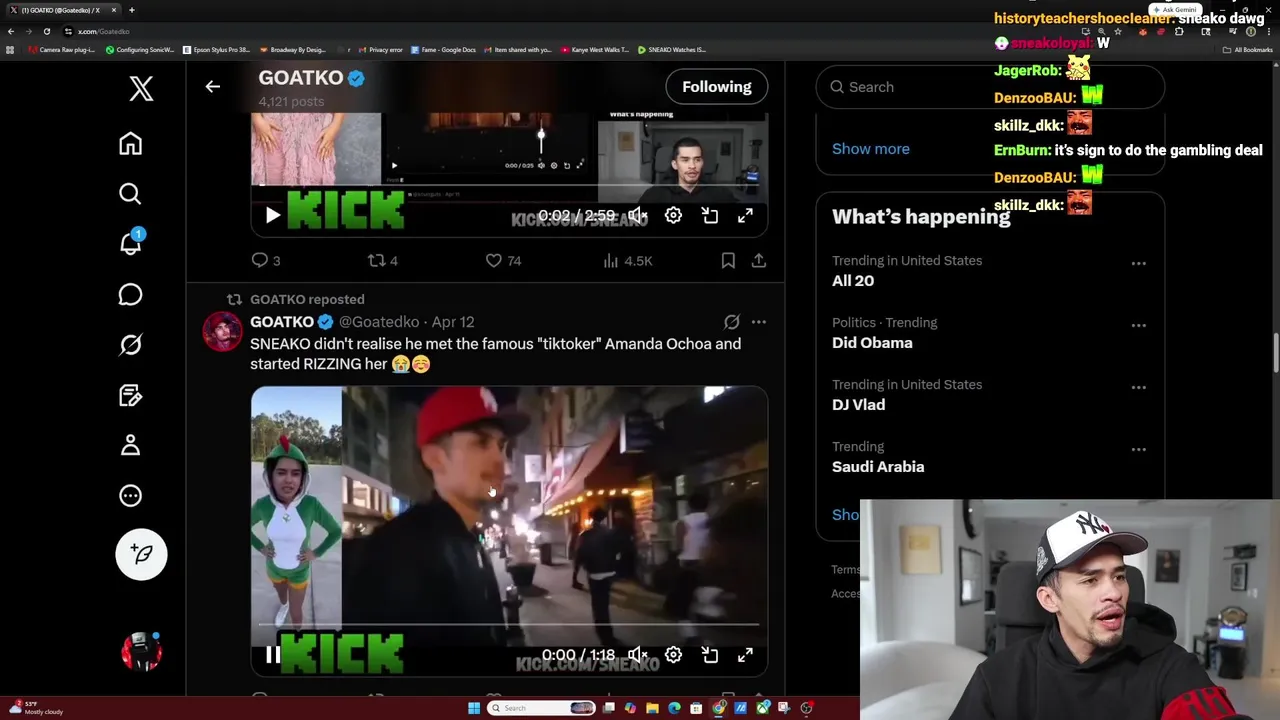Open the Fame - Google Docs bookmark
Screen dimensions: 1280x720
pyautogui.click(x=442, y=49)
